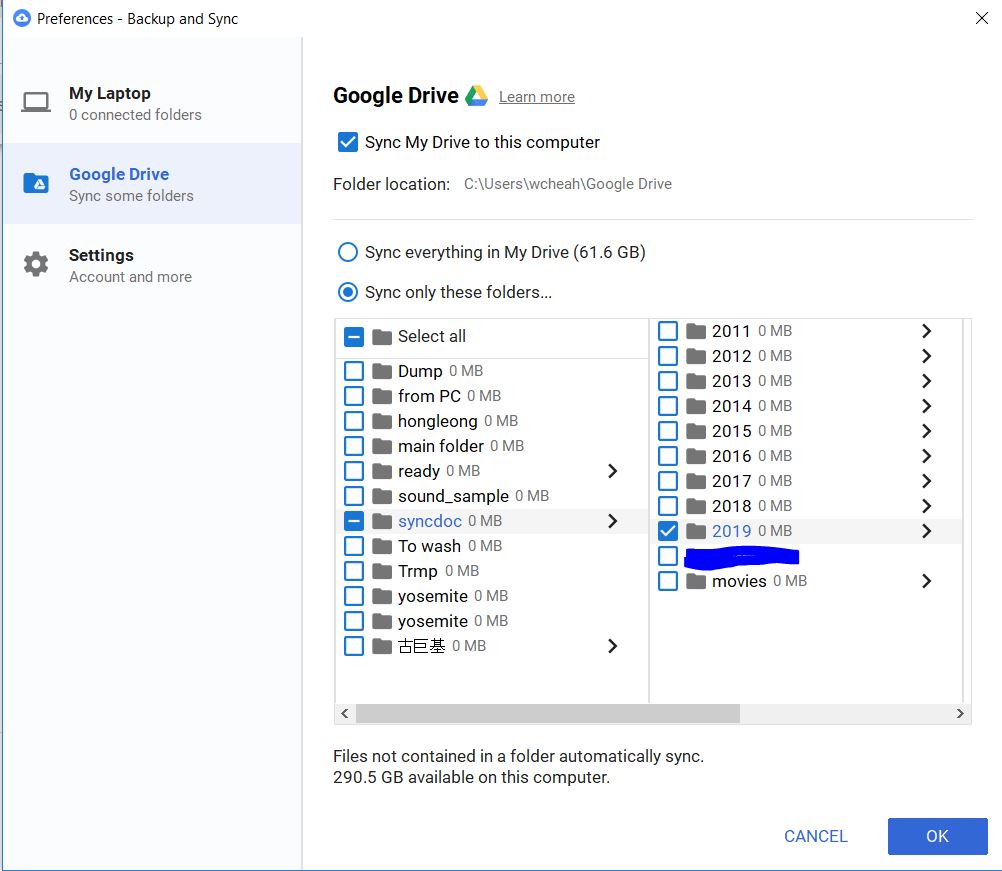Click the Backup and Sync cloud title icon
The width and height of the screenshot is (1002, 871).
point(22,18)
